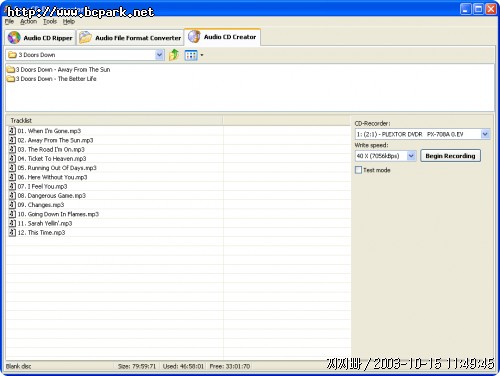
Task: Click the Away From The Sun folder icon
Action: (11, 69)
